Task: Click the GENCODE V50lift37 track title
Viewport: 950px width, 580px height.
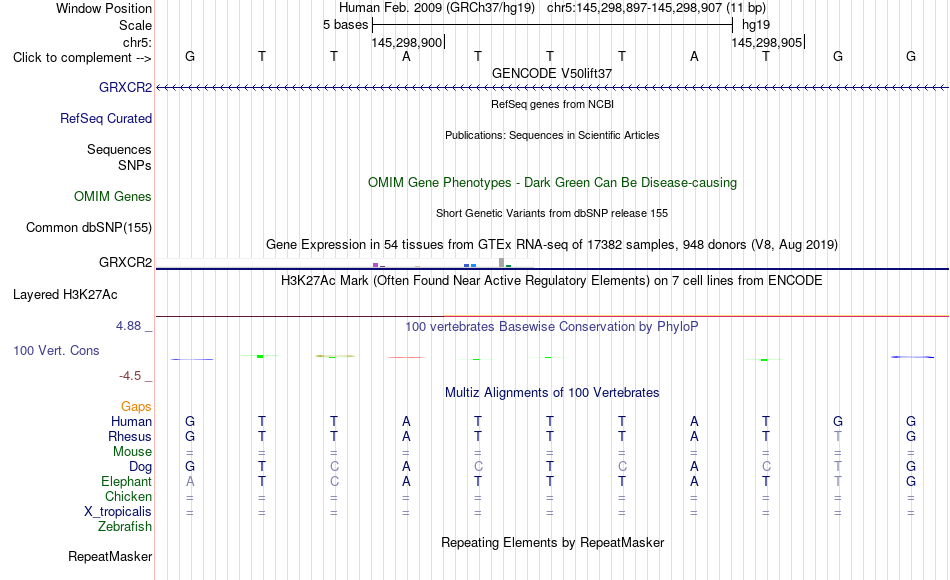Action: (552, 73)
